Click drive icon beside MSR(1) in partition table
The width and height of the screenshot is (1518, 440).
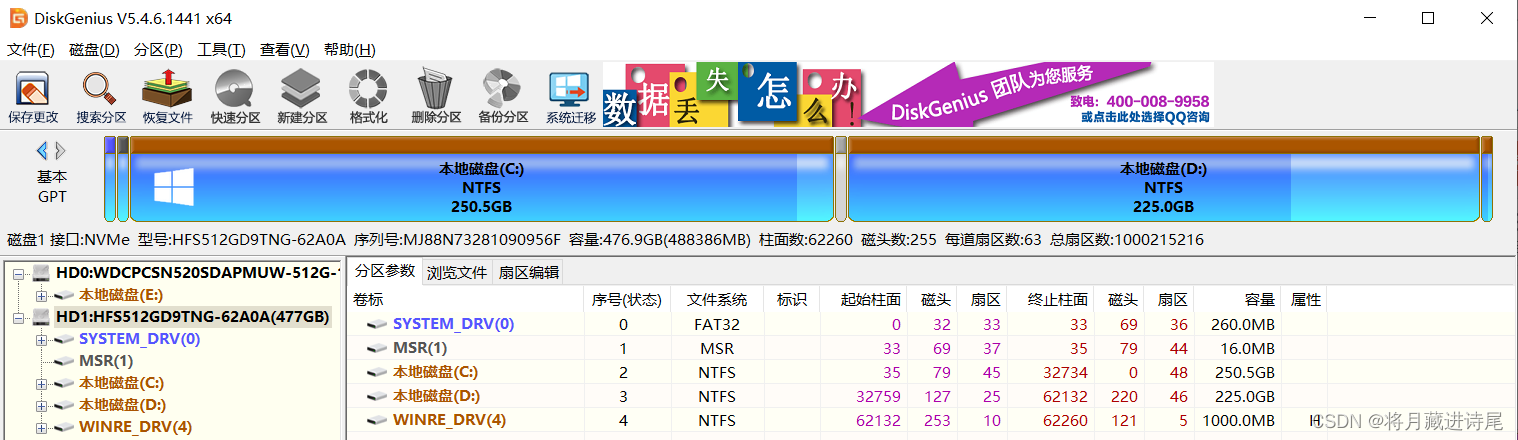[377, 348]
